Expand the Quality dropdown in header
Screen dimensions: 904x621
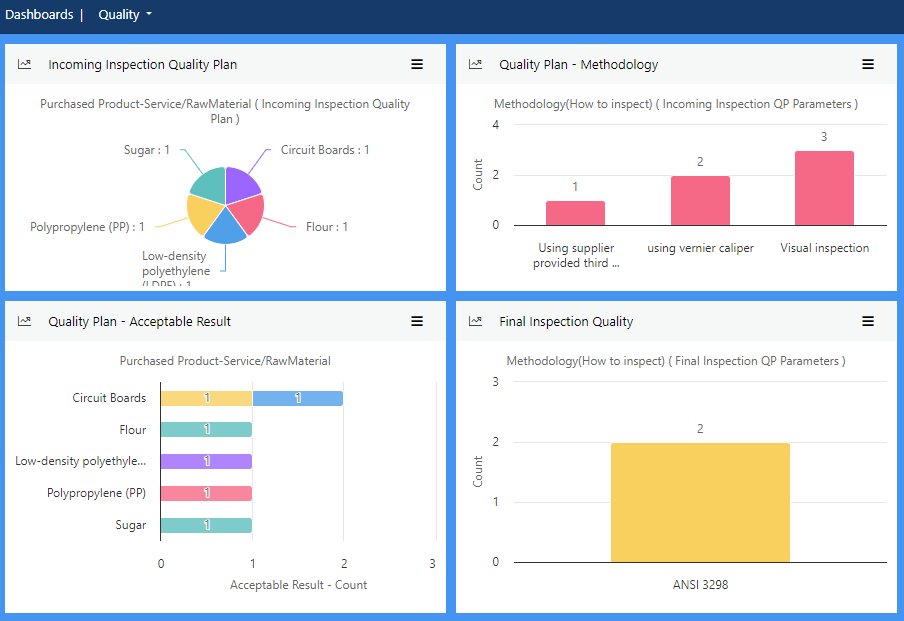pyautogui.click(x=125, y=15)
